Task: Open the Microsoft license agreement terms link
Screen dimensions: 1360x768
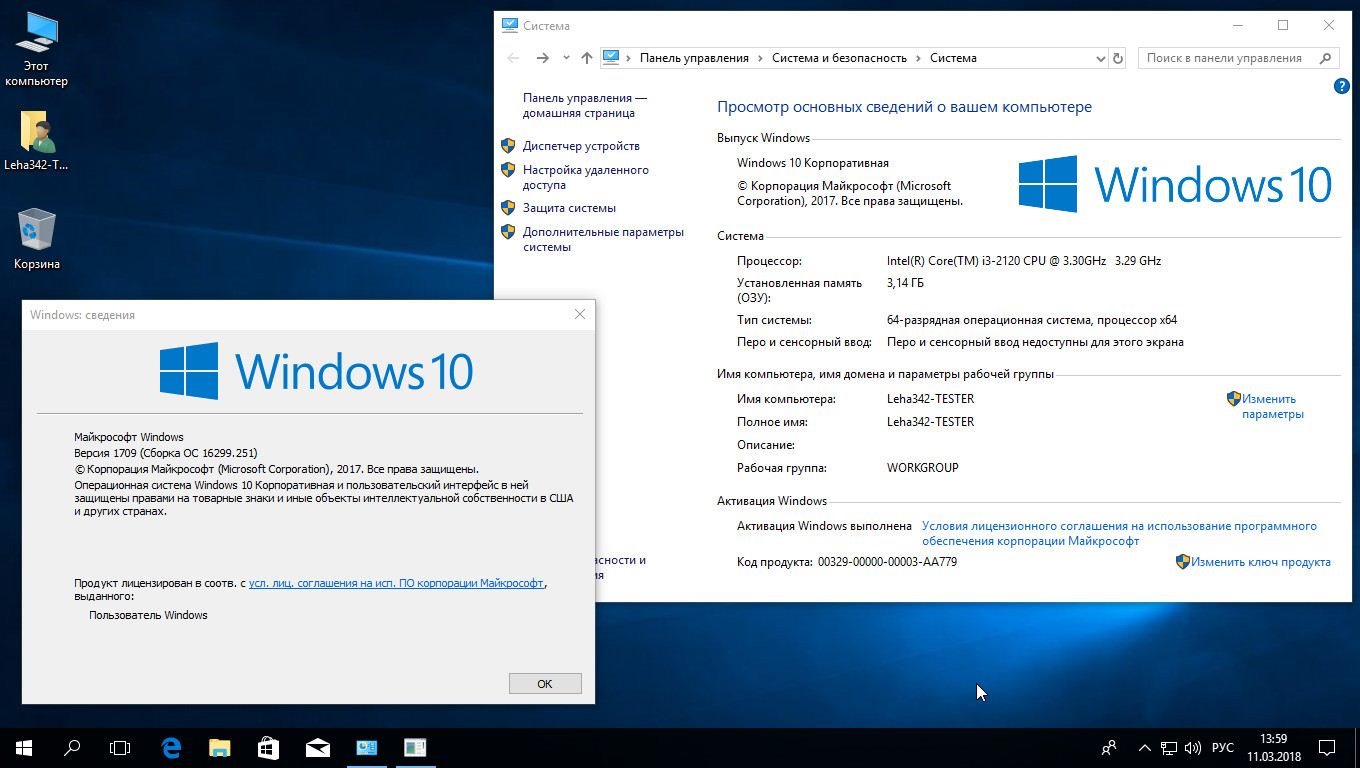Action: tap(1119, 533)
